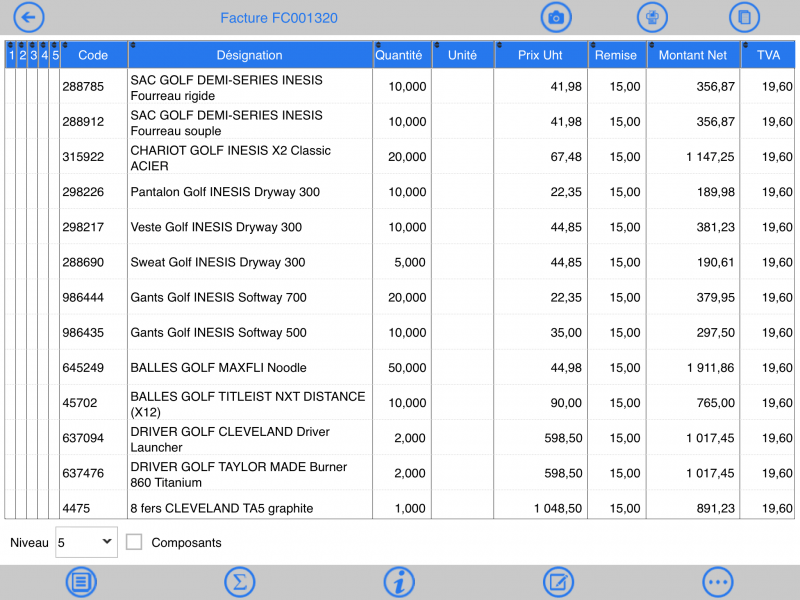800x600 pixels.
Task: Tap the edit pencil icon
Action: point(558,582)
